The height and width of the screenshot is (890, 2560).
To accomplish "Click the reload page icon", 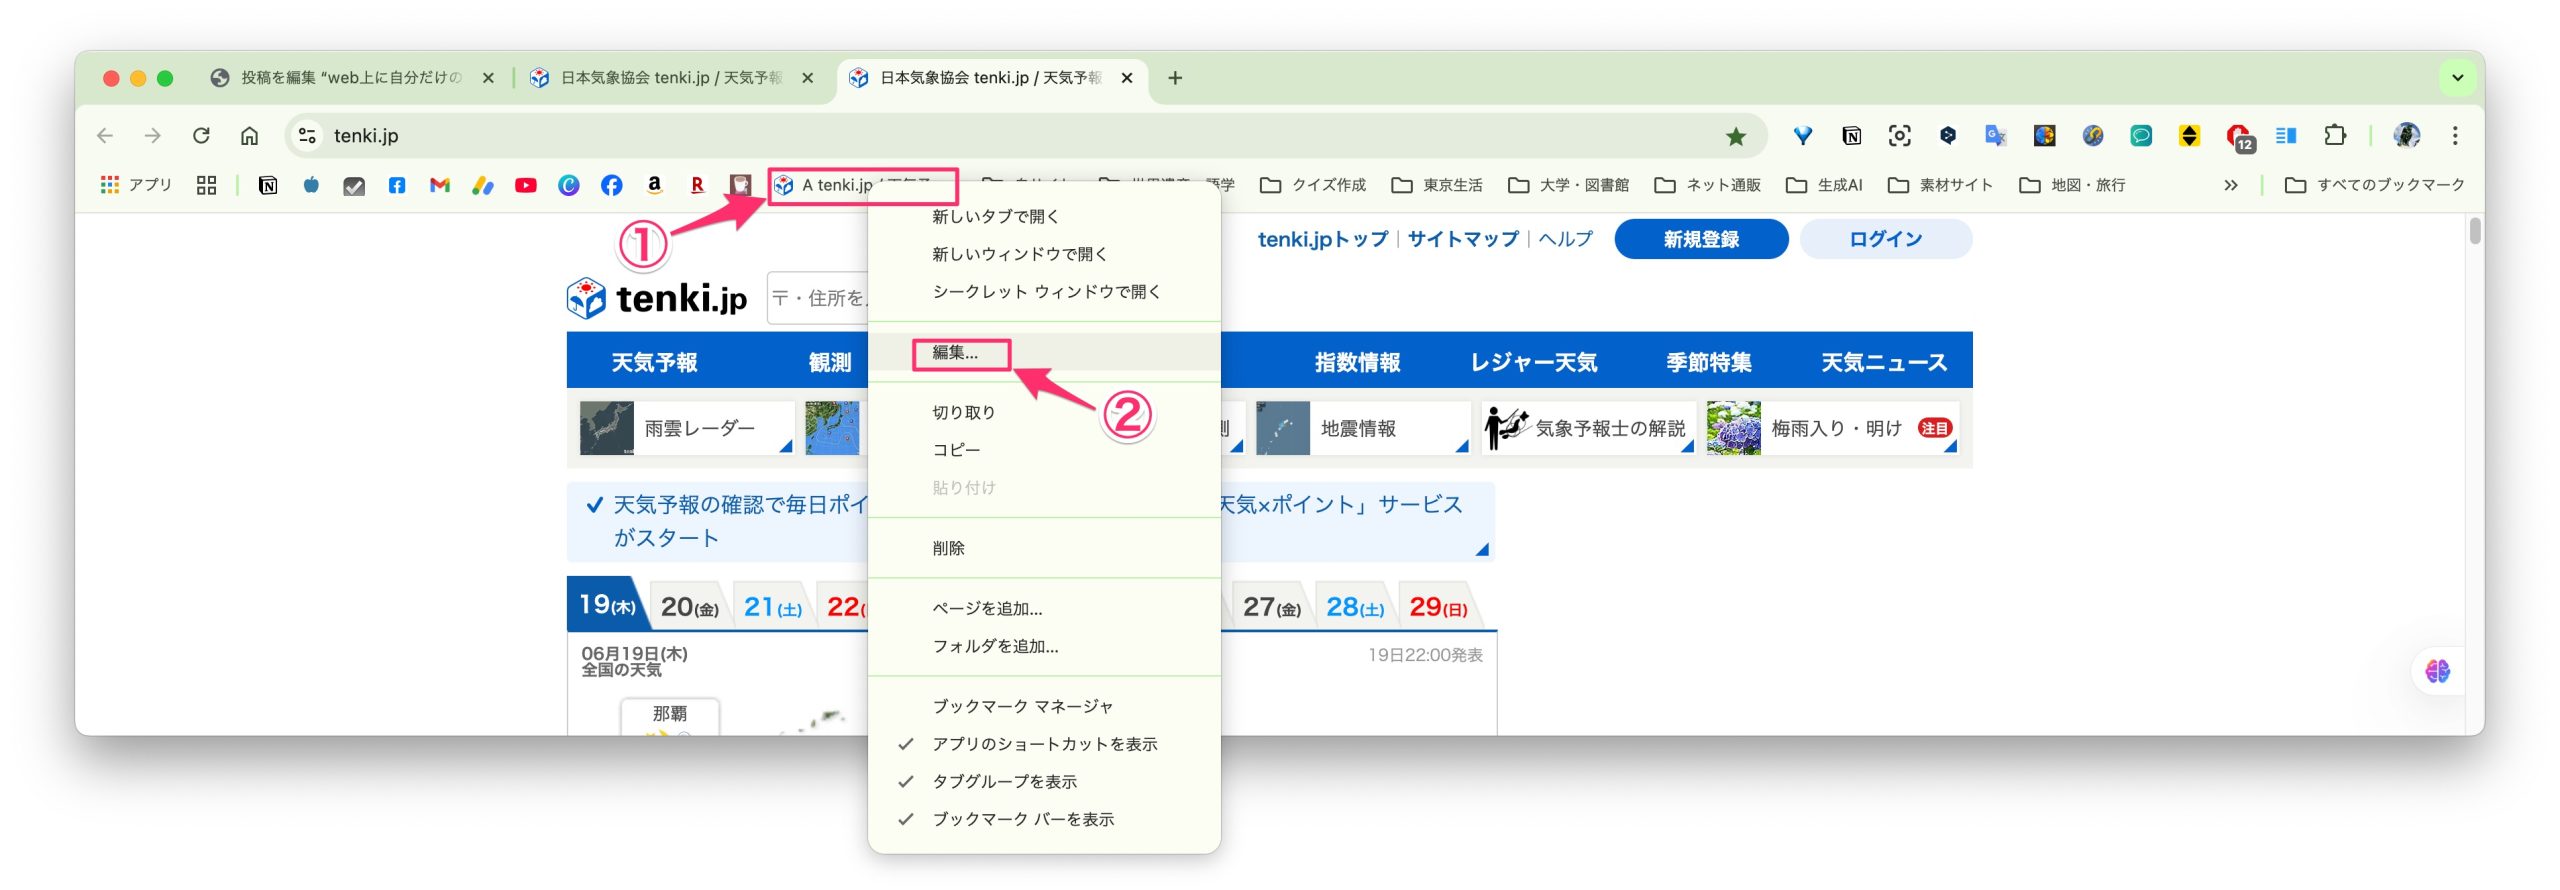I will click(201, 135).
